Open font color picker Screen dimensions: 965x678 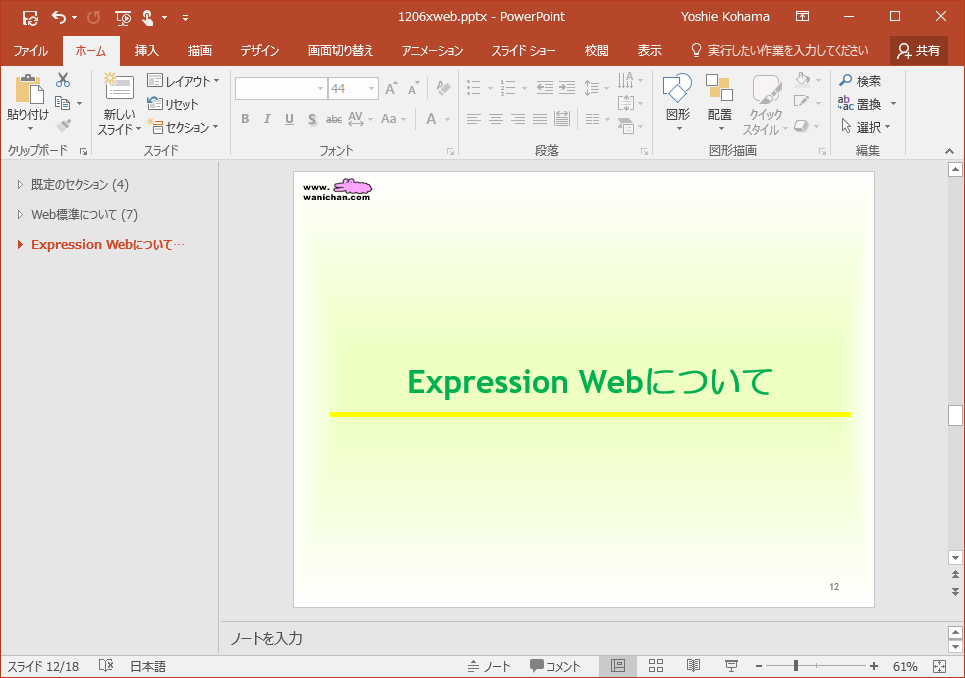click(447, 119)
